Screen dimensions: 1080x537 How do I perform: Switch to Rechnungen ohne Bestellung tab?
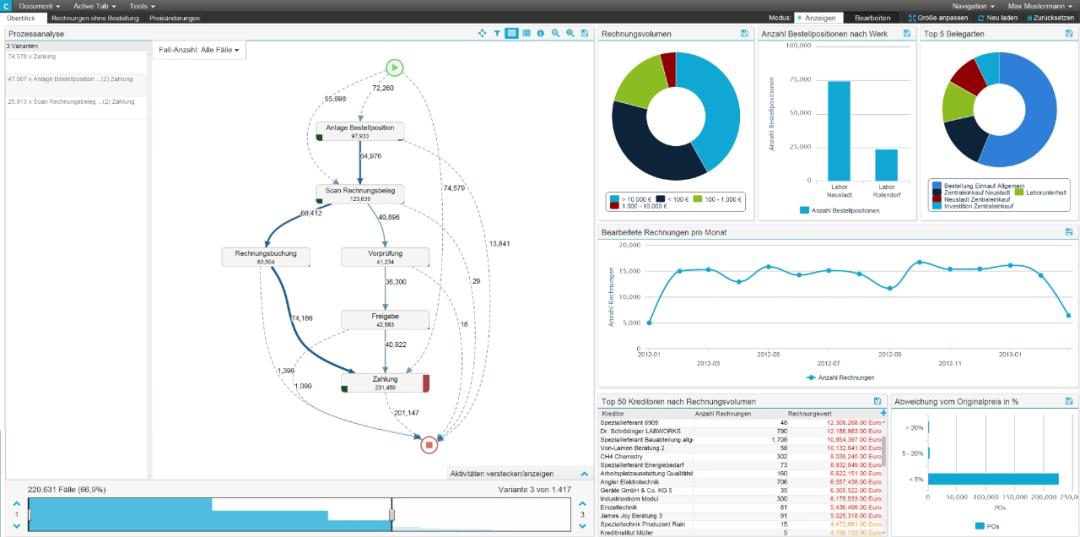tap(95, 18)
